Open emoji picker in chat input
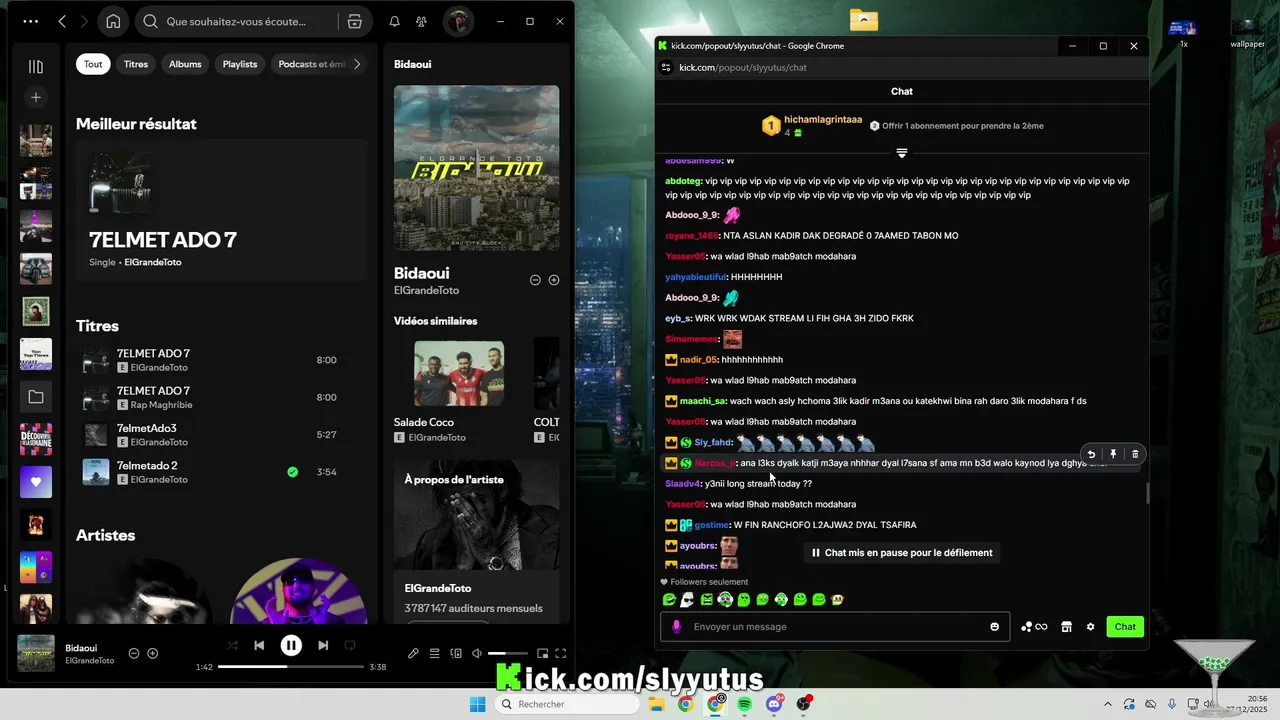This screenshot has width=1280, height=720. [994, 627]
